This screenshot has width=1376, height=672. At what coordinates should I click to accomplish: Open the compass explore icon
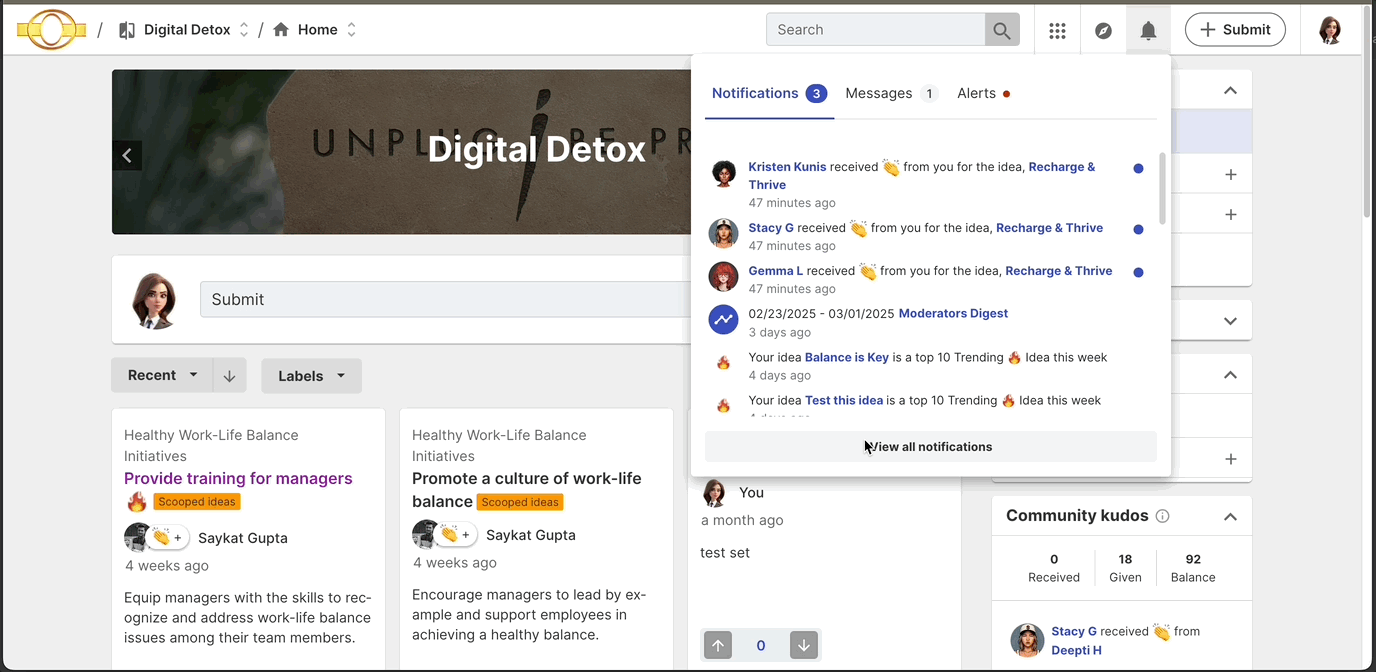point(1103,30)
